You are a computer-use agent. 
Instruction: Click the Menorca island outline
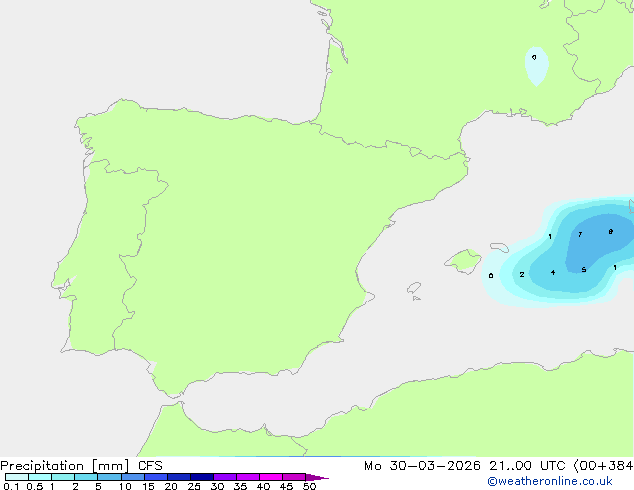(499, 247)
